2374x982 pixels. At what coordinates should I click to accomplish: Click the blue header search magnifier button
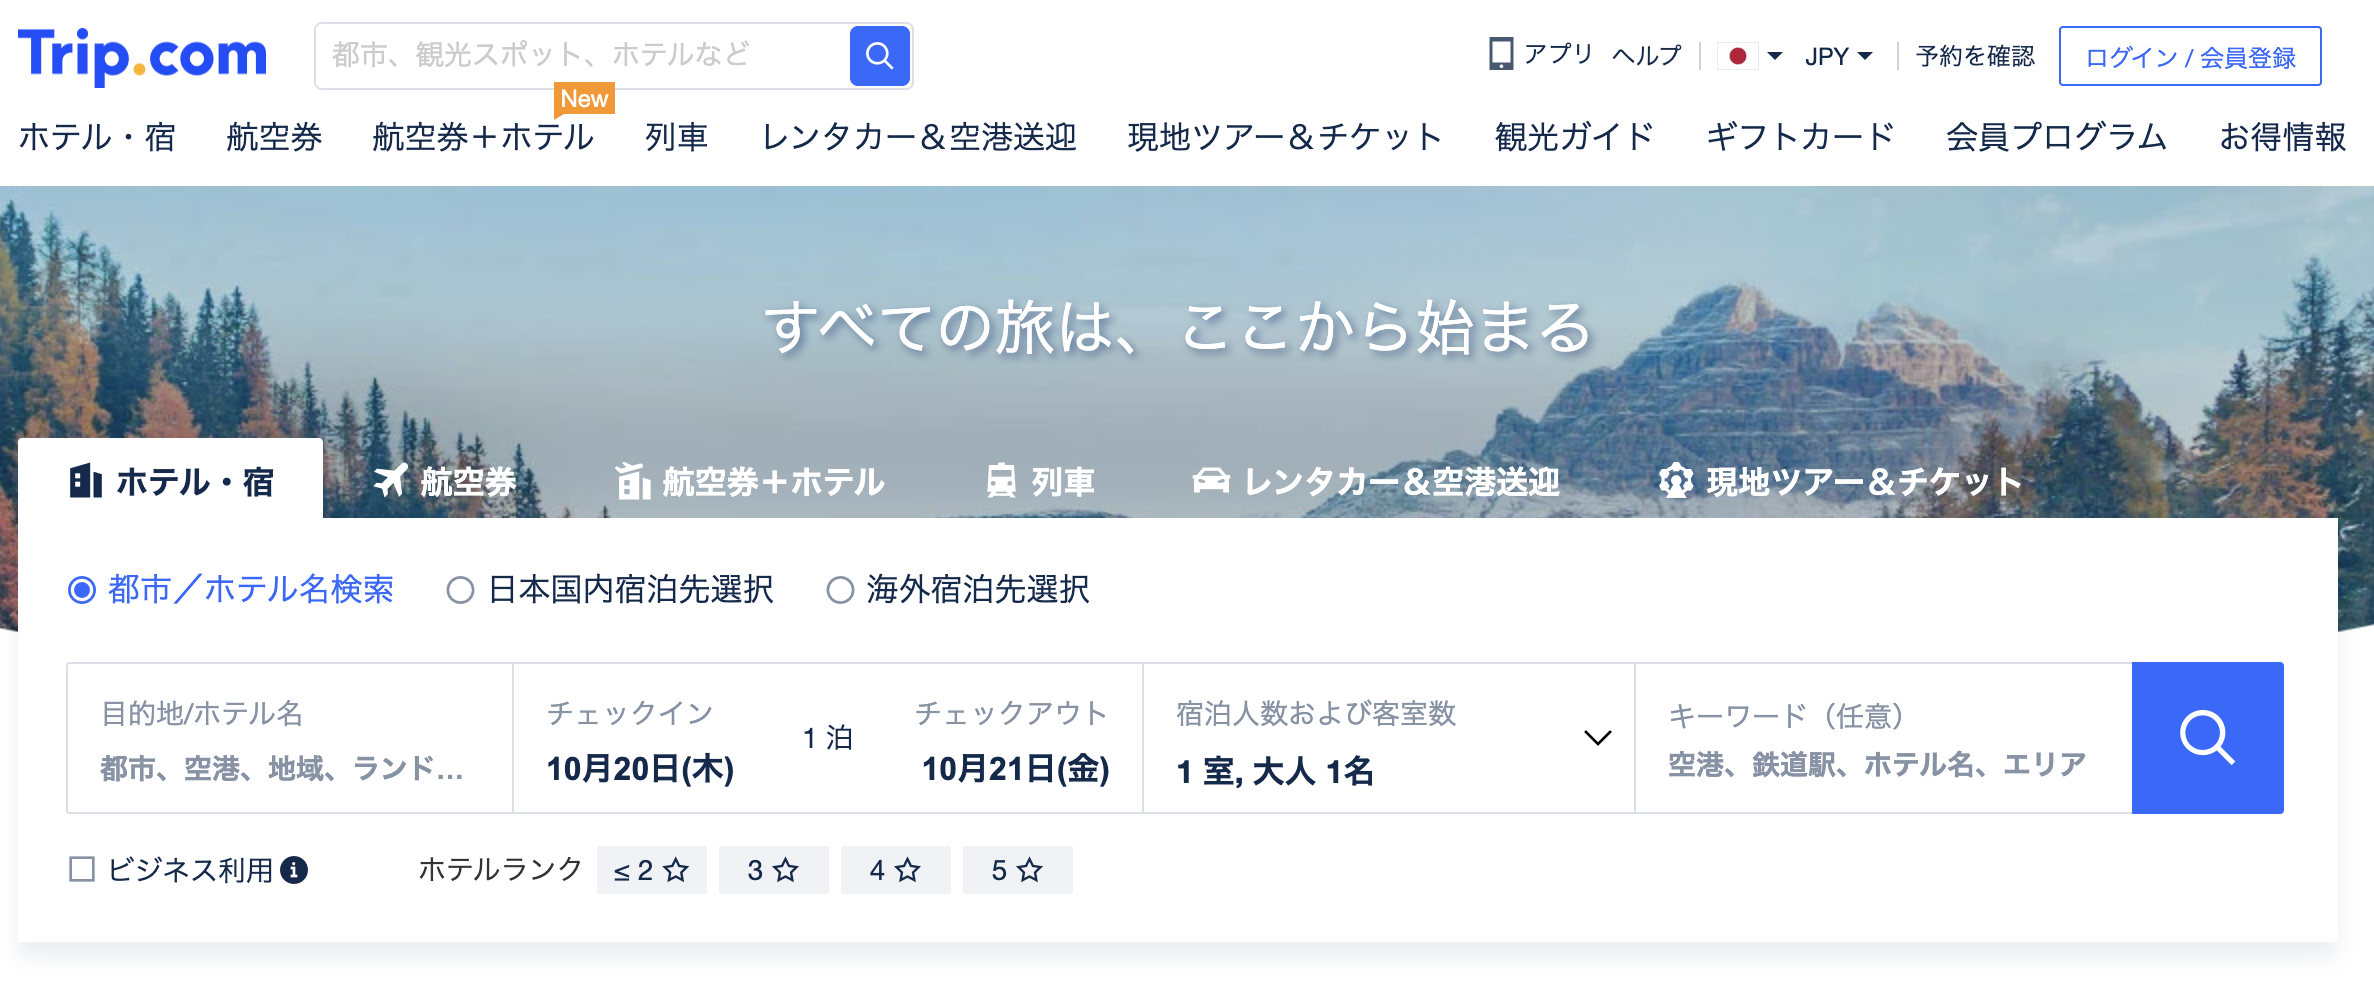[x=879, y=55]
